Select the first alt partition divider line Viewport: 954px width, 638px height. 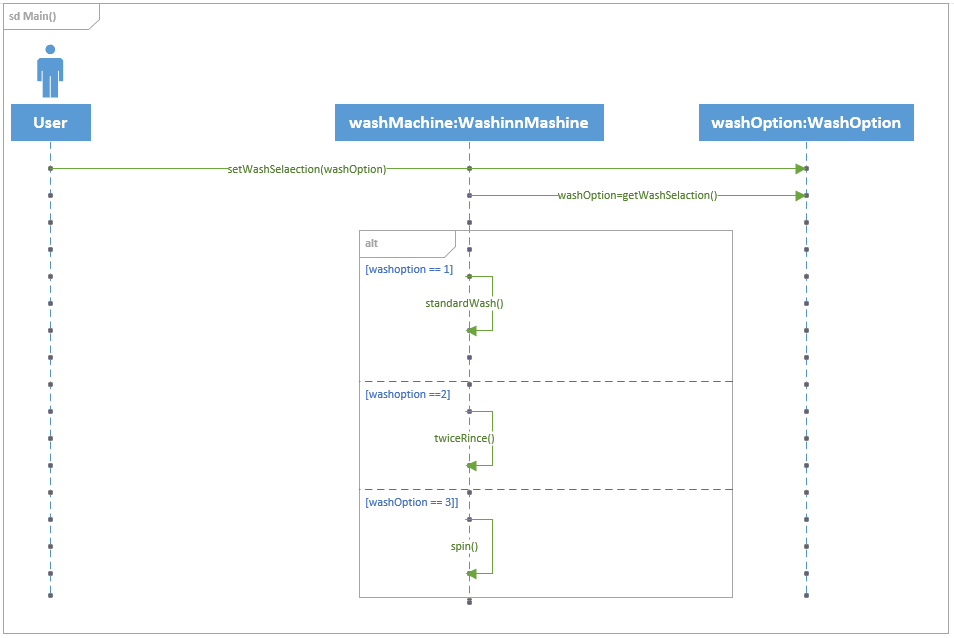(600, 380)
